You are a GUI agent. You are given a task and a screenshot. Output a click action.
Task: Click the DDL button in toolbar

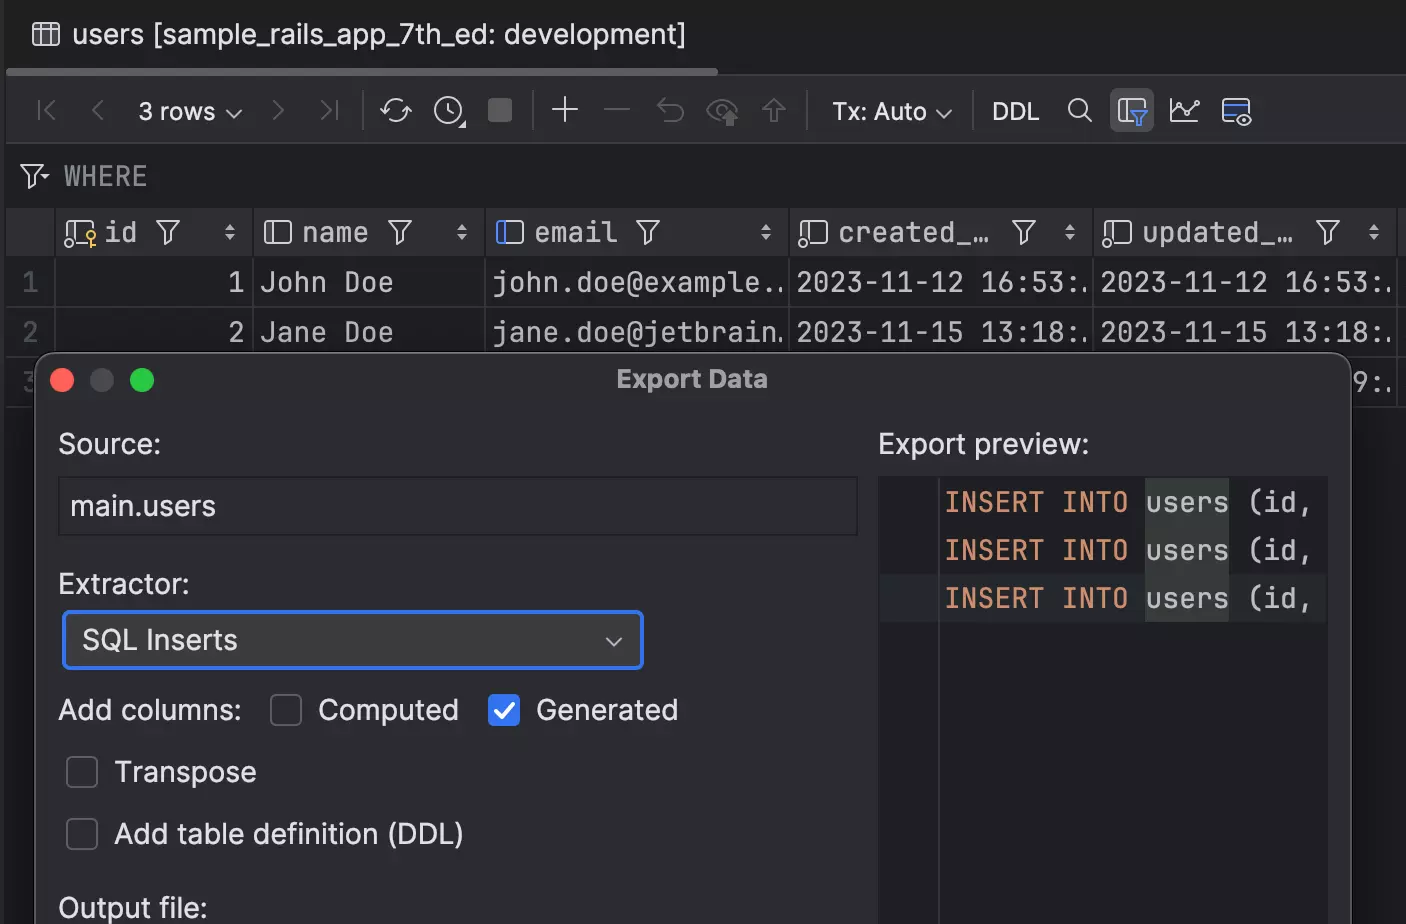coord(1015,112)
